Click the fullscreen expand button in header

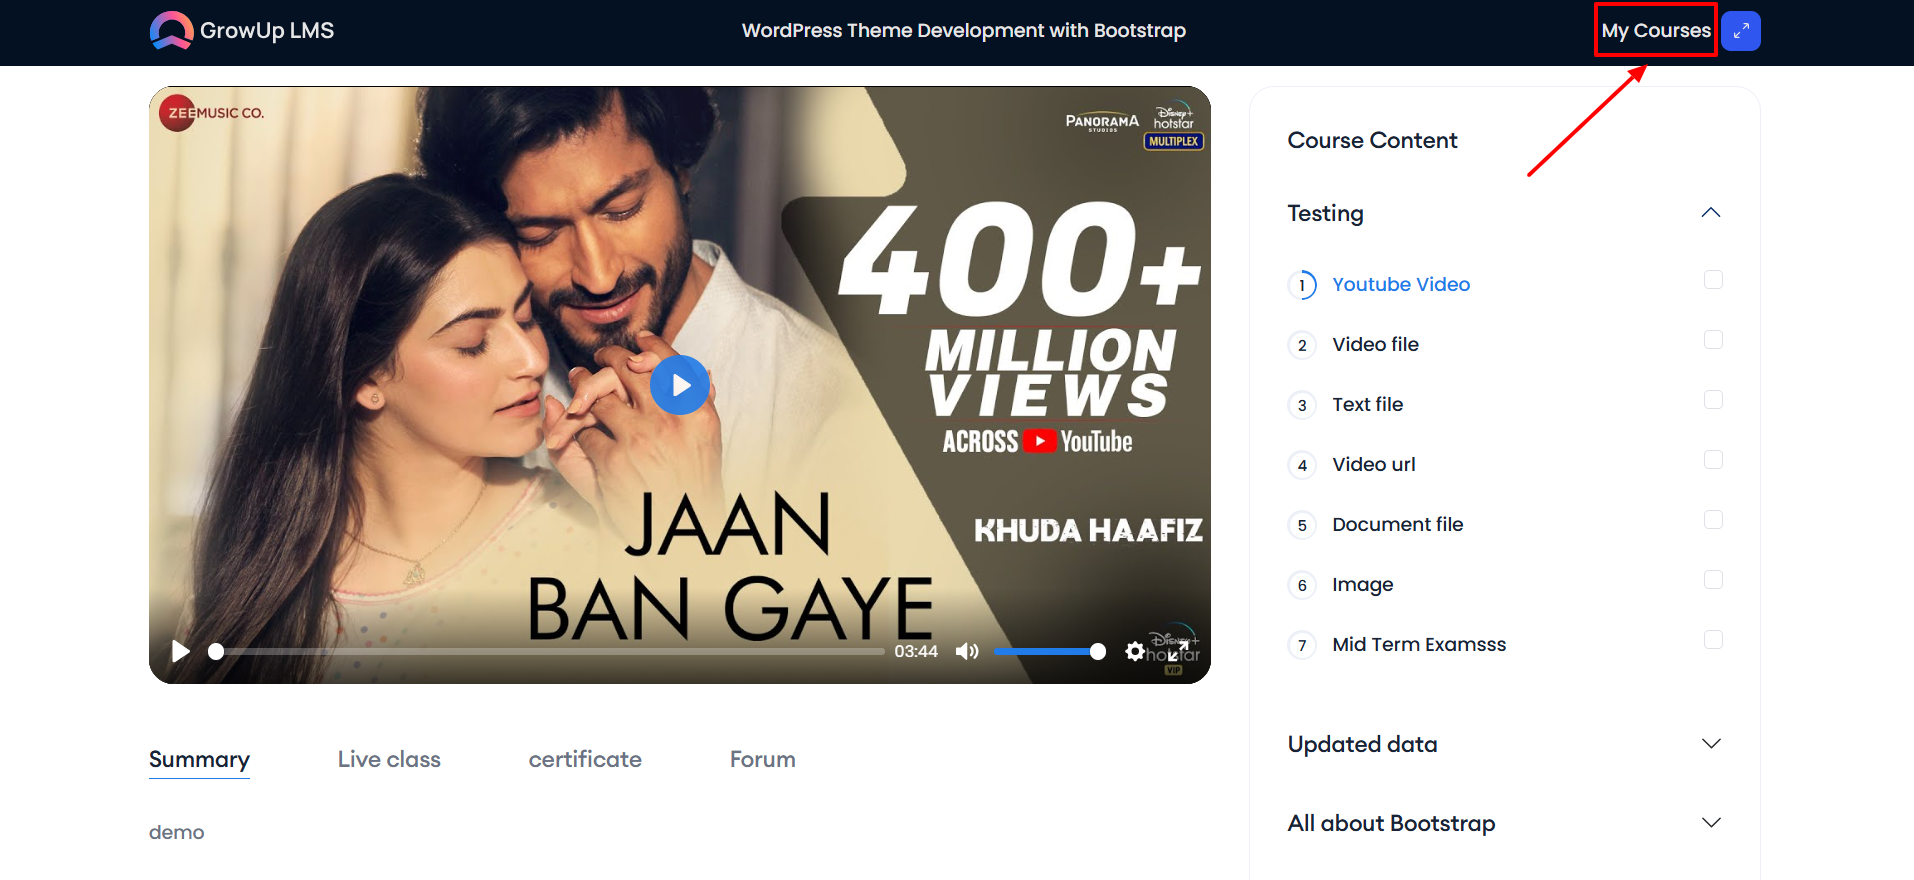tap(1741, 31)
